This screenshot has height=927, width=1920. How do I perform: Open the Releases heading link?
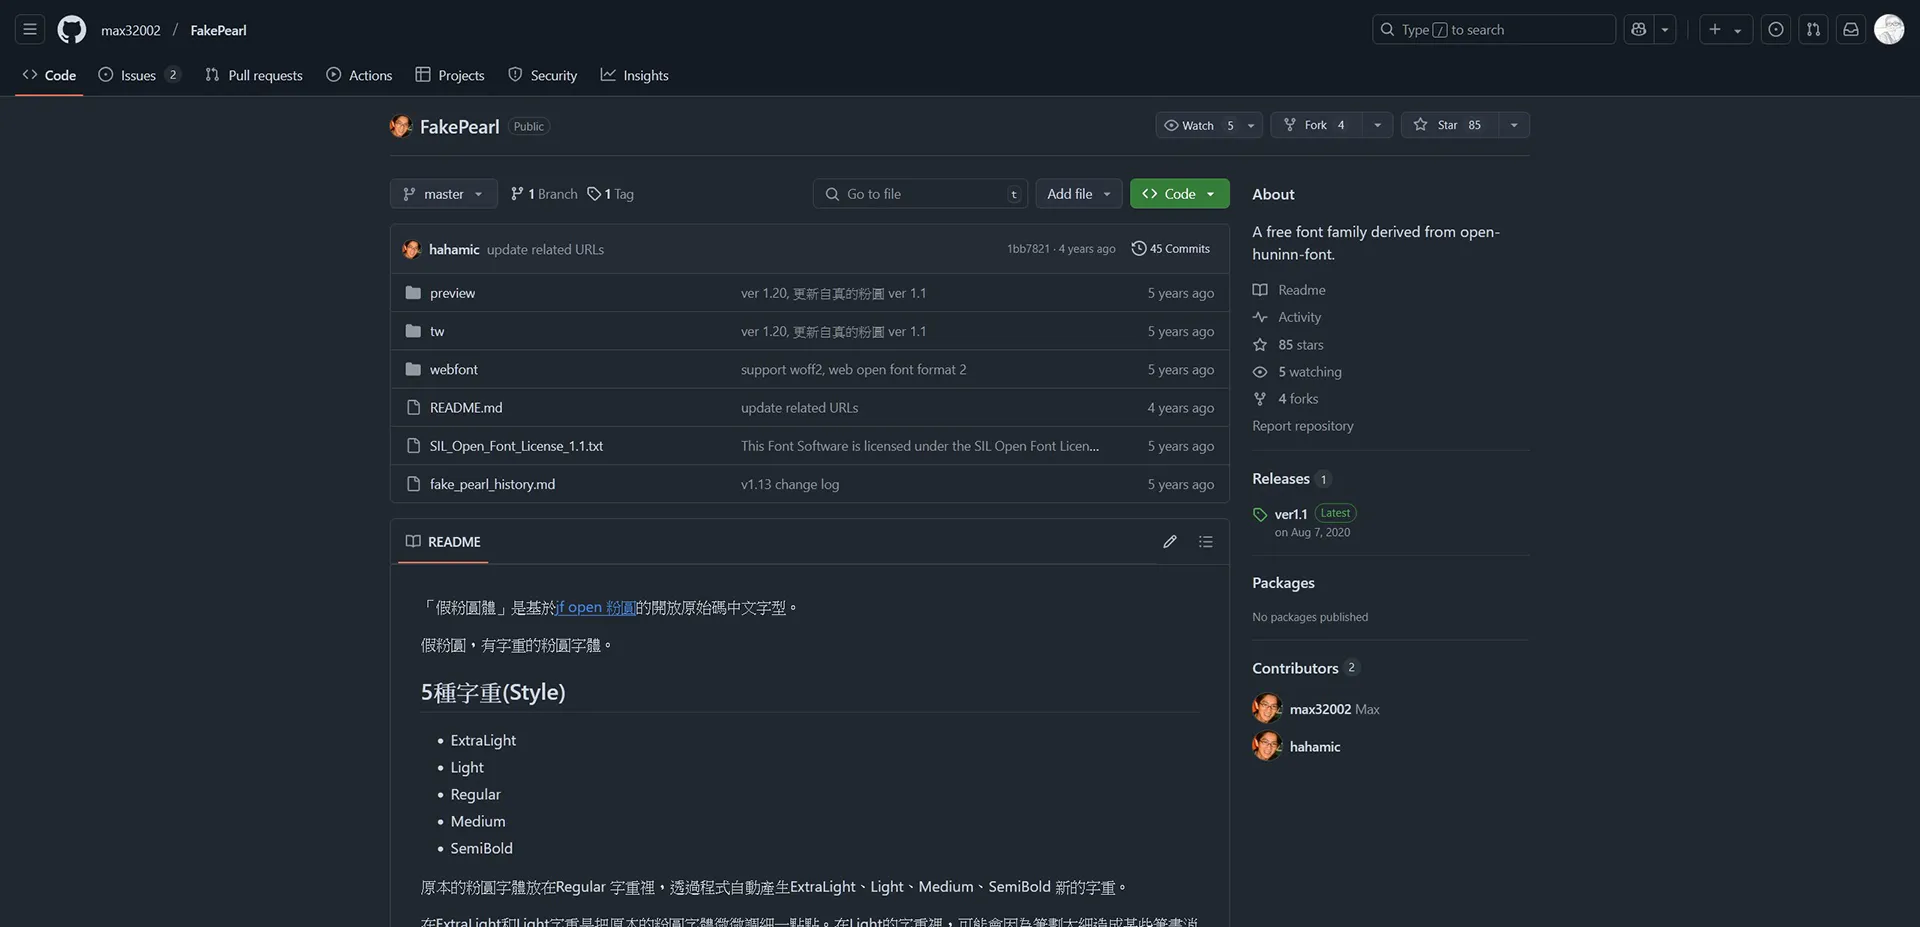pyautogui.click(x=1291, y=479)
